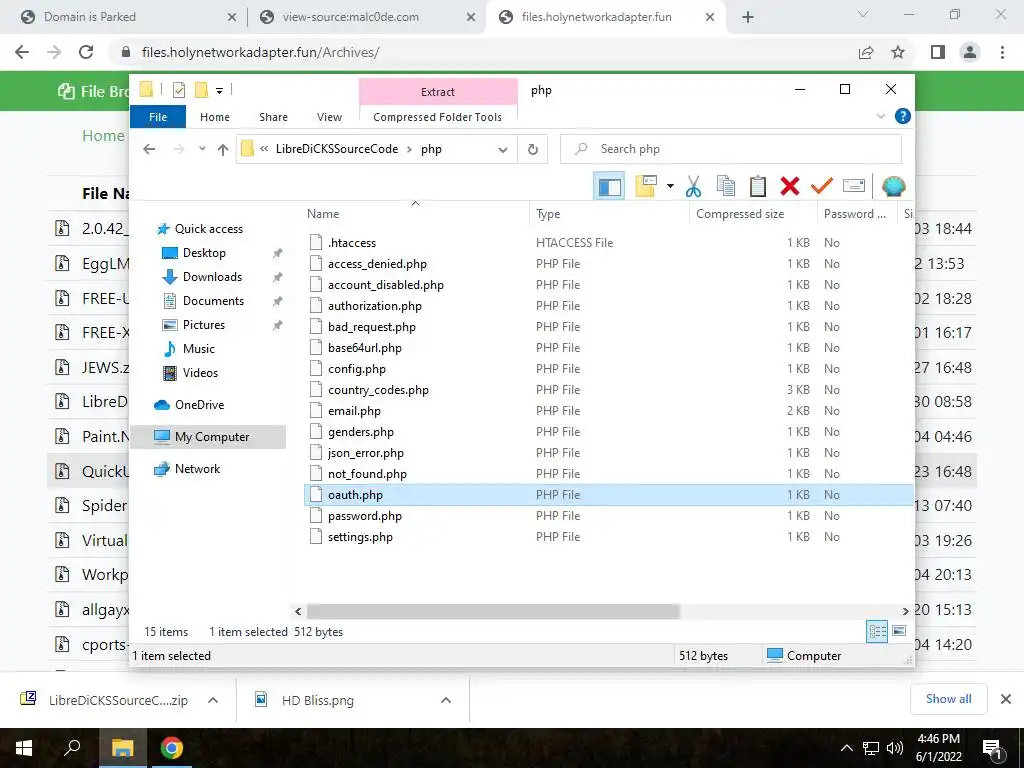Click the Cut scissors icon in Explorer toolbar
This screenshot has width=1024, height=768.
coord(693,187)
